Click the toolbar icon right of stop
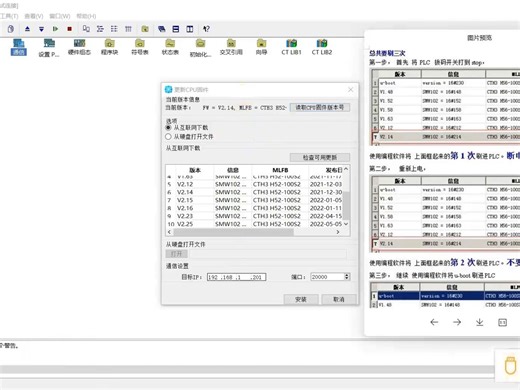Viewport: 520px width, 390px height. (x=86, y=29)
